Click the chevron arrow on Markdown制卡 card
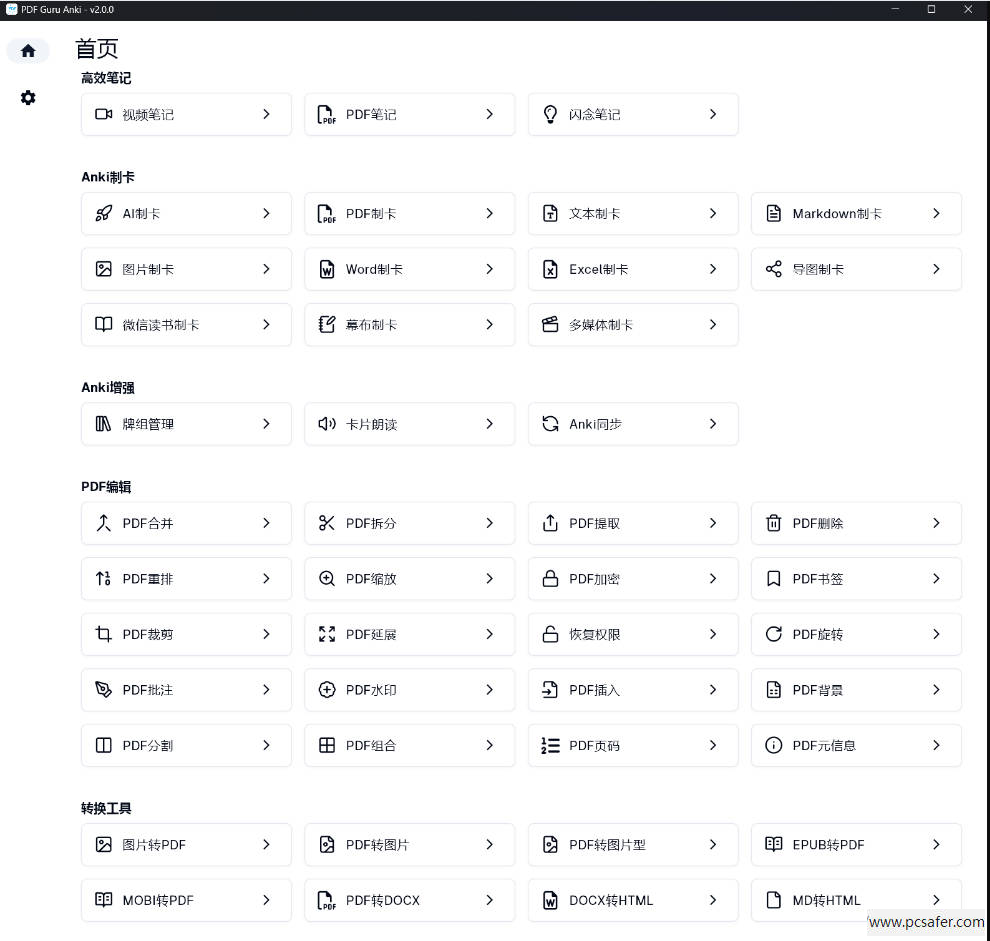990x941 pixels. click(x=936, y=213)
